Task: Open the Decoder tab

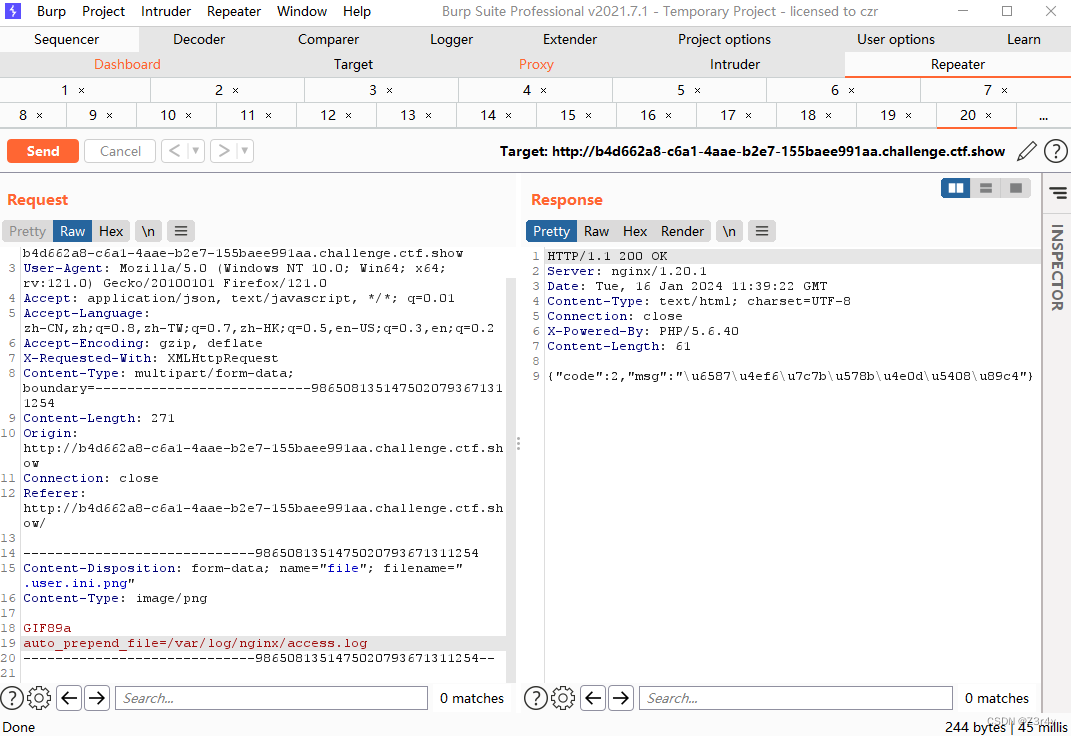Action: (x=199, y=40)
